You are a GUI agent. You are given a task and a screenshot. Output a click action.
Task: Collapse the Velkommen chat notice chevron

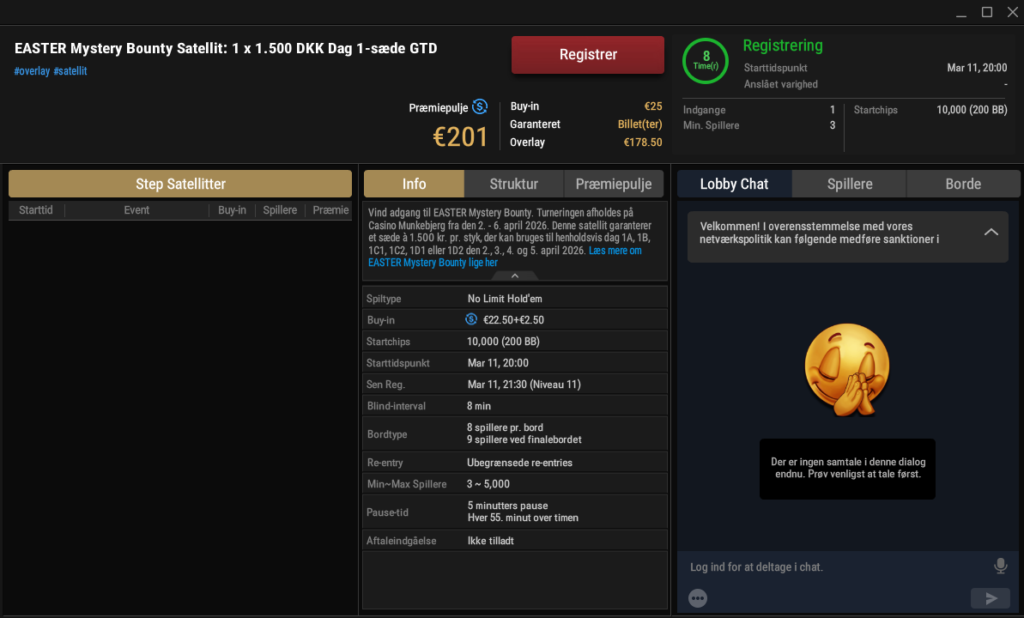pos(991,232)
